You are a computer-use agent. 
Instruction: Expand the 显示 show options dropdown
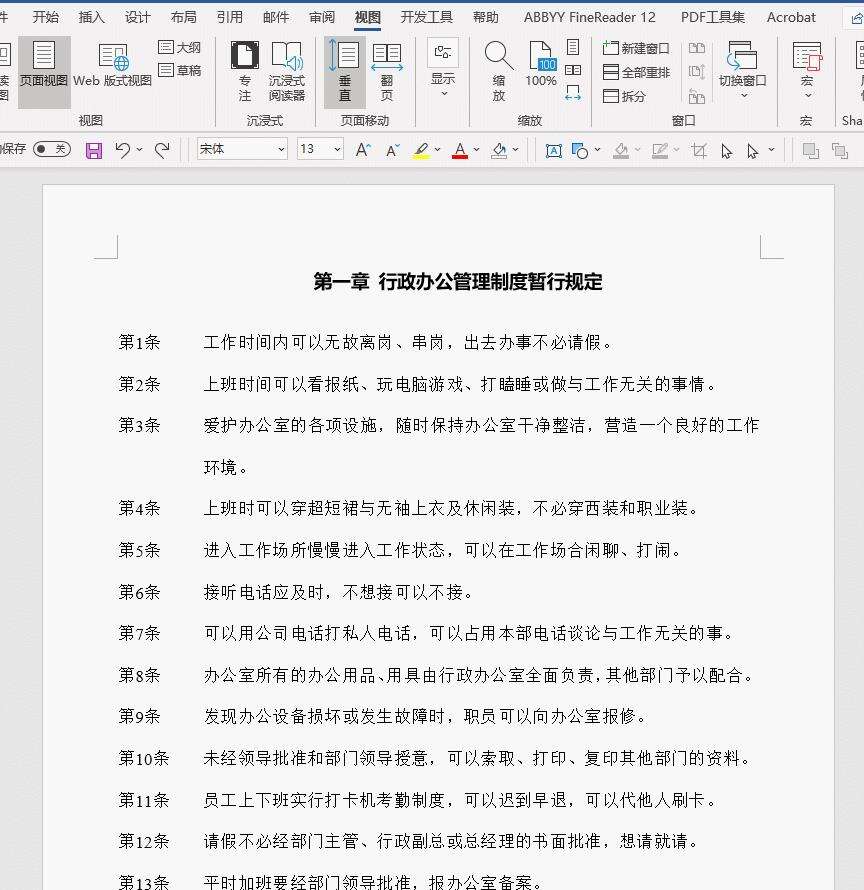[443, 69]
